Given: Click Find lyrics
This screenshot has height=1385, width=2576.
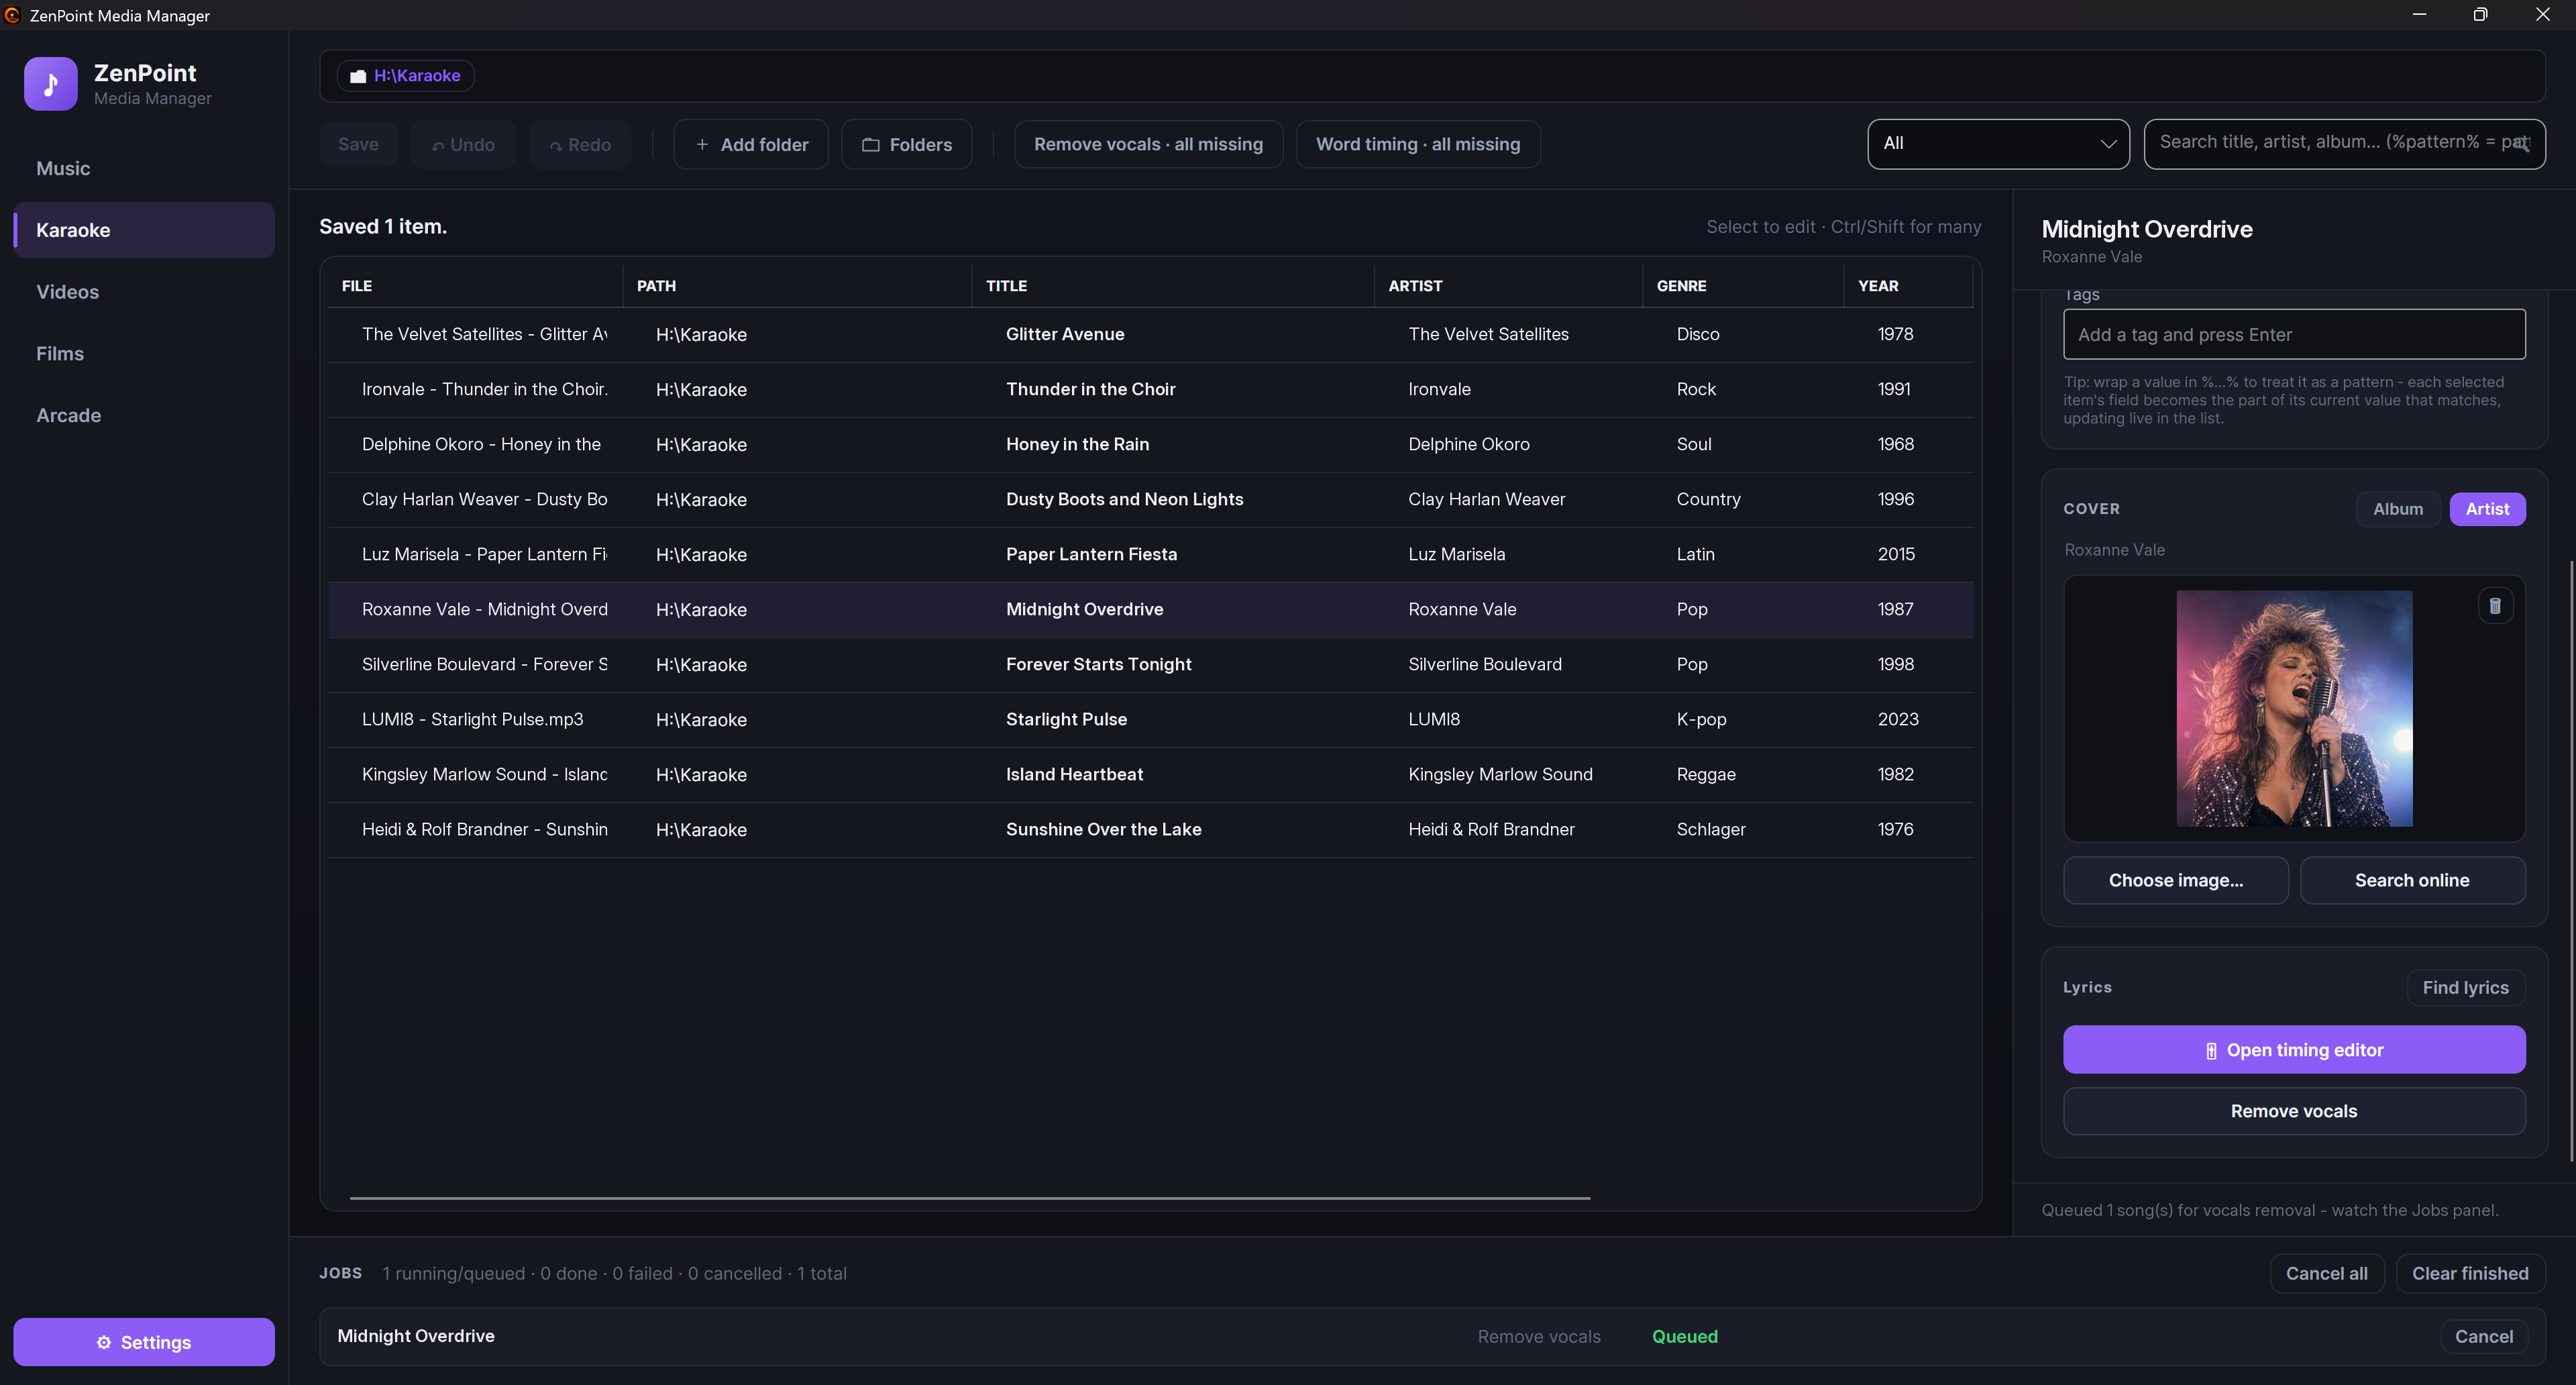Looking at the screenshot, I should click(x=2465, y=988).
